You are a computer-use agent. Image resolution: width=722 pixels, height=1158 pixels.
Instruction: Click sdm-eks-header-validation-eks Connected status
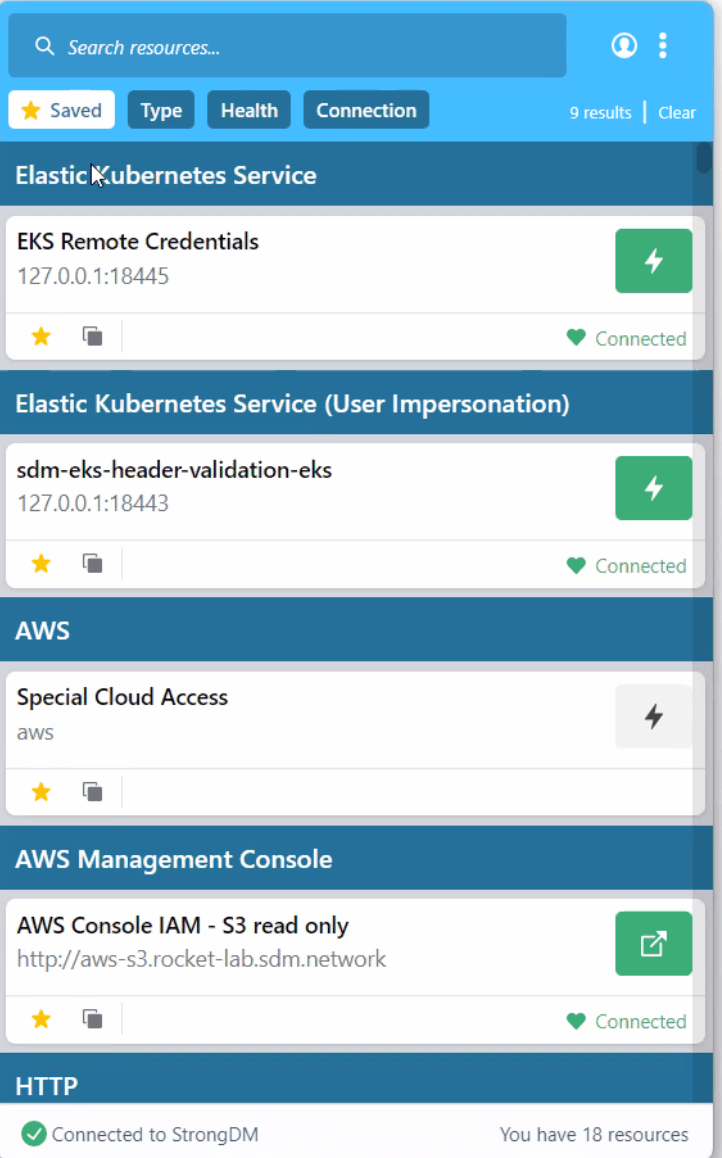(627, 566)
